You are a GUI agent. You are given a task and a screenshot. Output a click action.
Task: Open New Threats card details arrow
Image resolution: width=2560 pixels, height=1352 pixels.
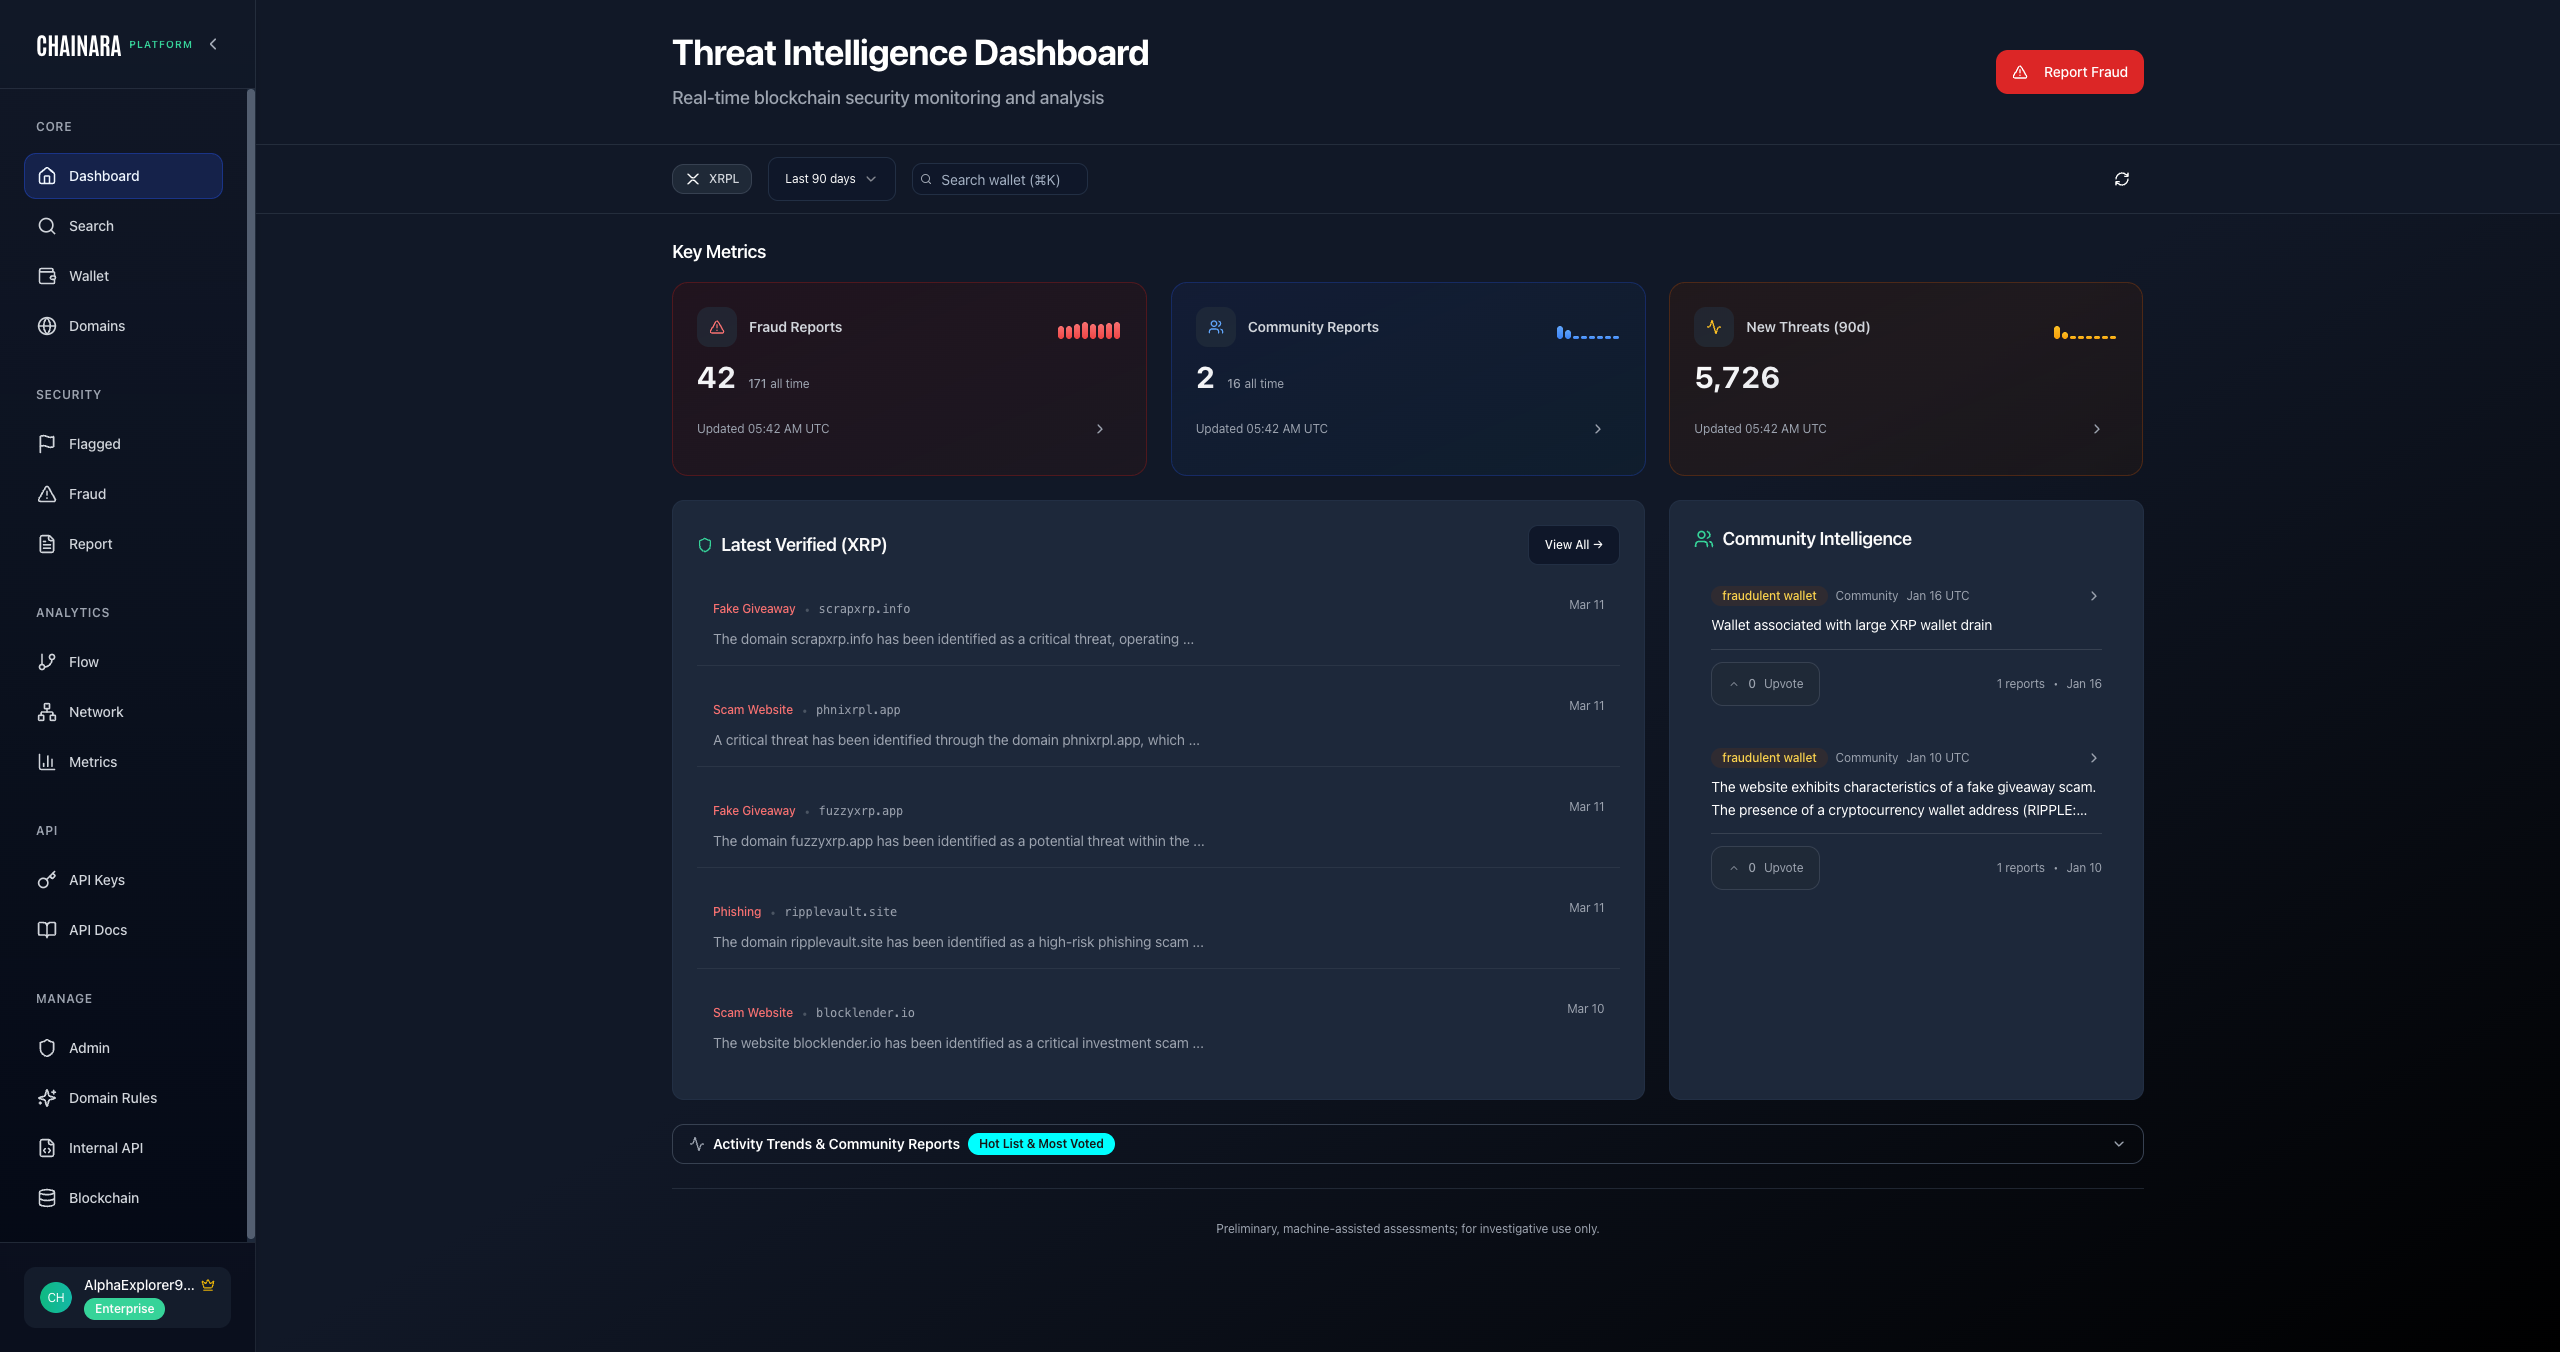click(x=2097, y=429)
